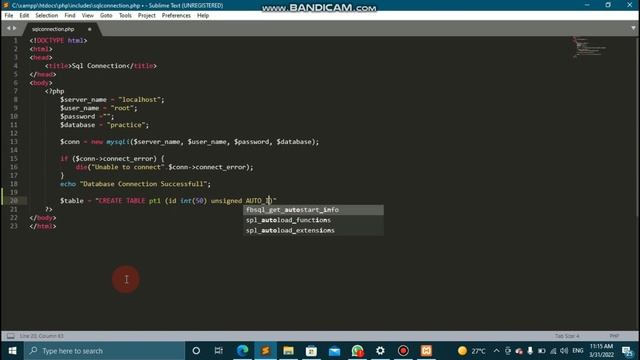Viewport: 640px width, 360px height.
Task: Open the tab list dropdown arrow
Action: [x=633, y=28]
